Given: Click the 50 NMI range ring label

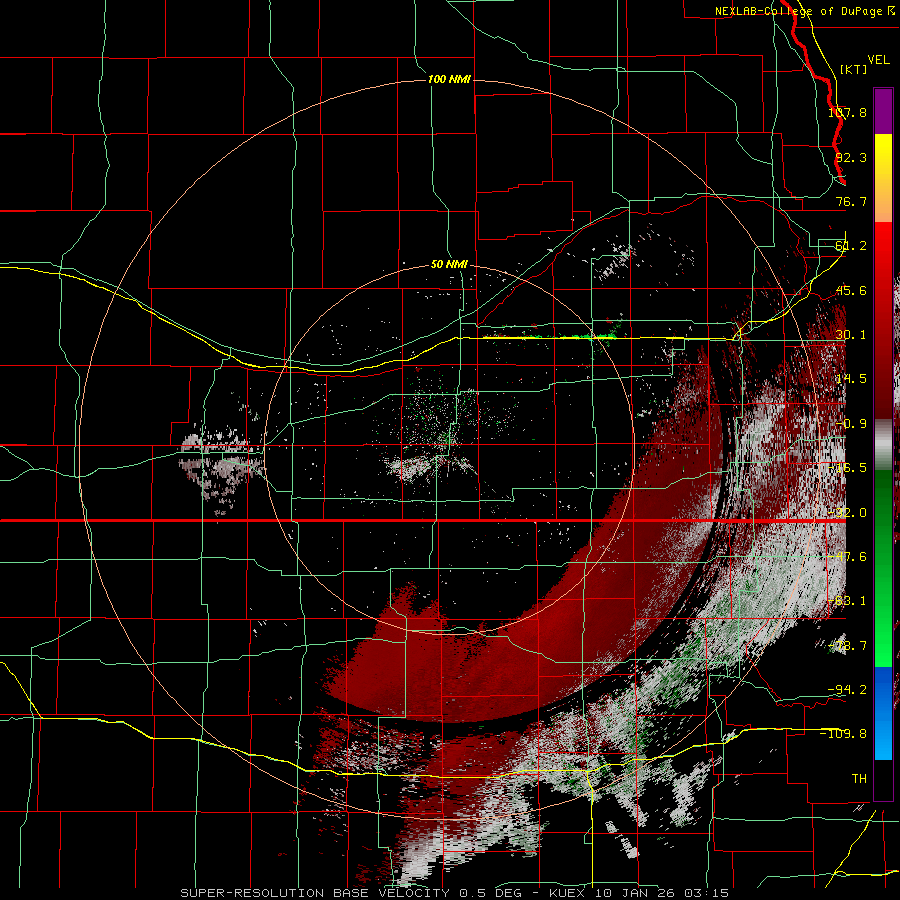Looking at the screenshot, I should point(449,265).
